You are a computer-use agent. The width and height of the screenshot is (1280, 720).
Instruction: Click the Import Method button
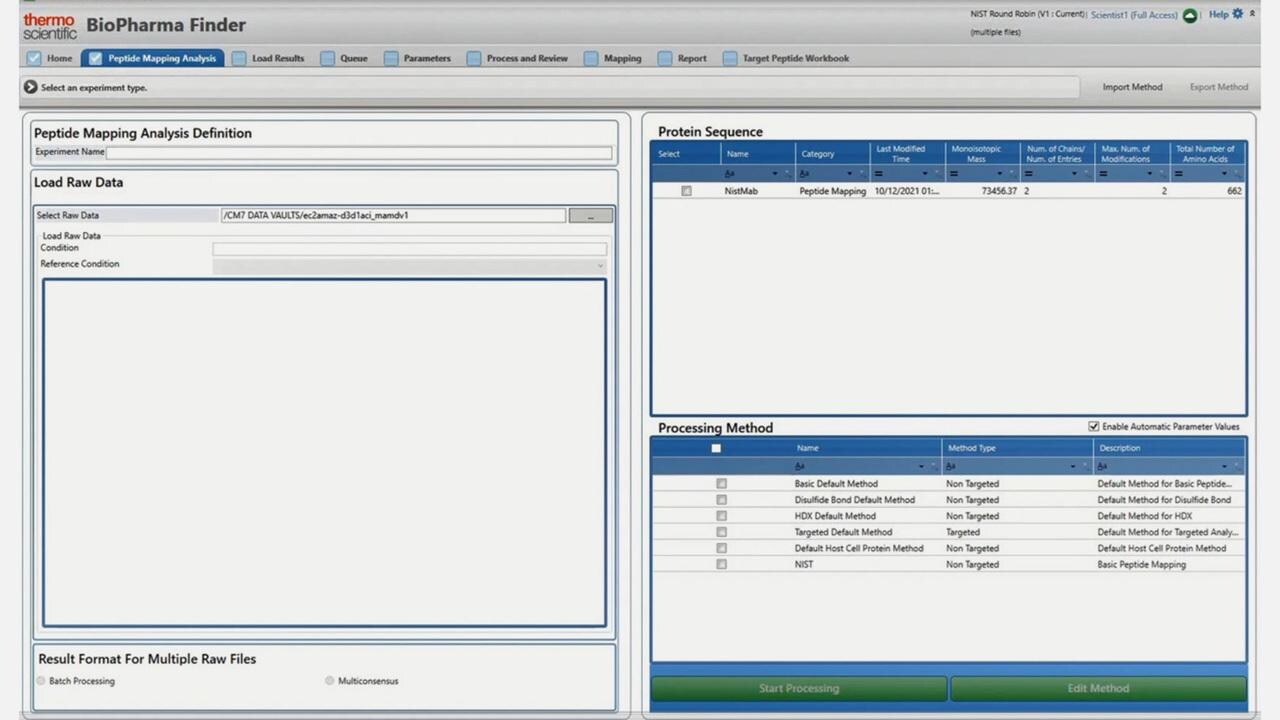pos(1132,87)
